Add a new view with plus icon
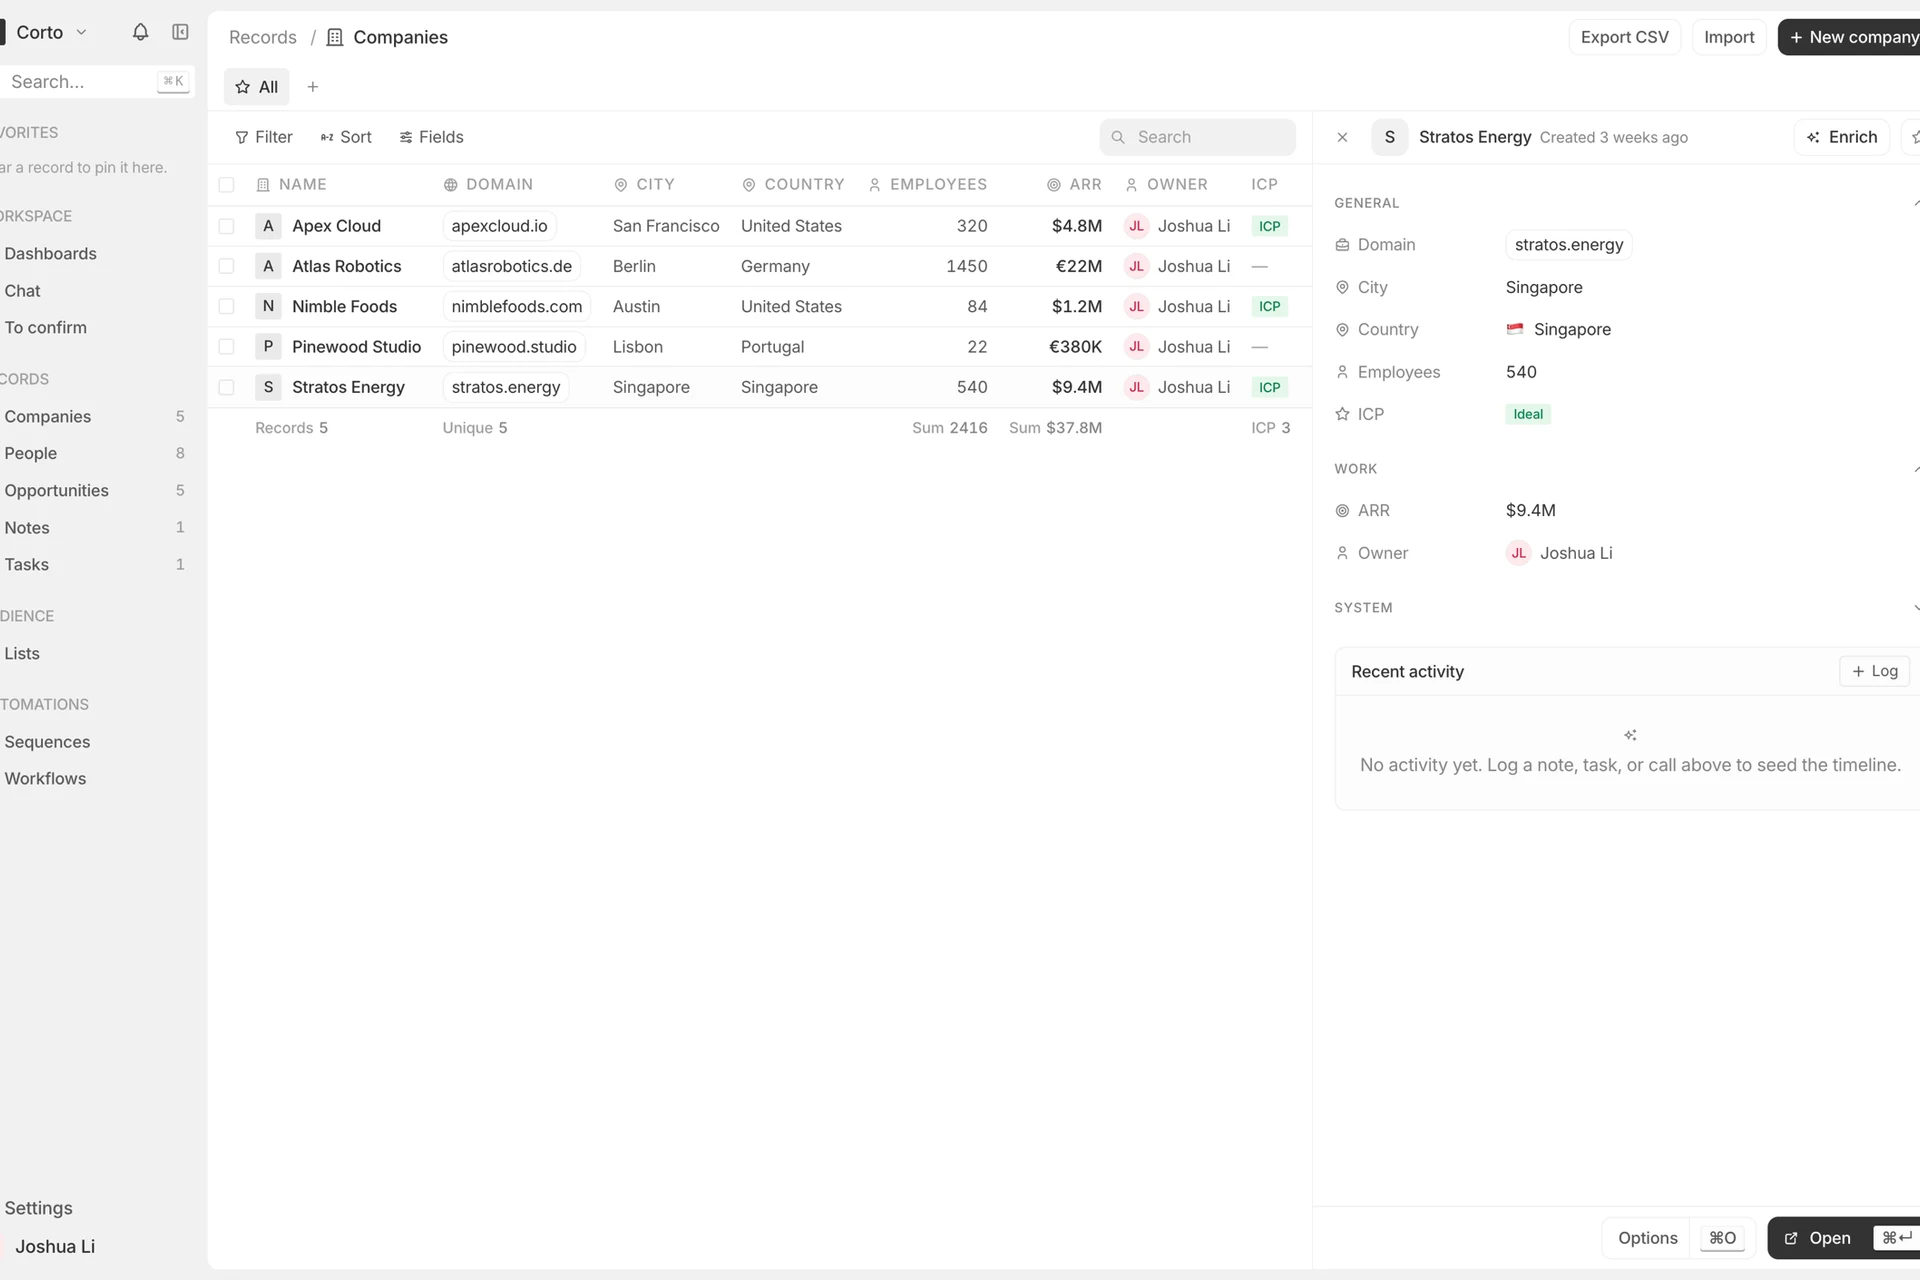Viewport: 1920px width, 1280px height. 313,87
